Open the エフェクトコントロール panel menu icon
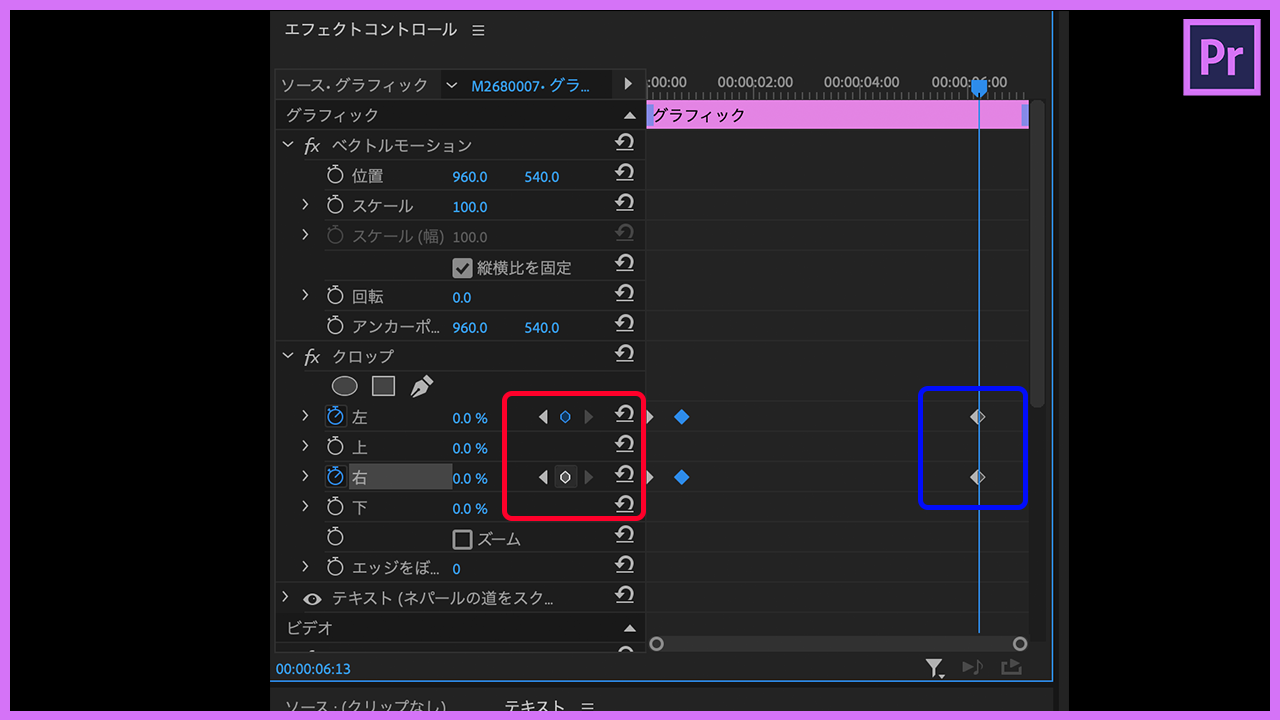 (x=478, y=30)
